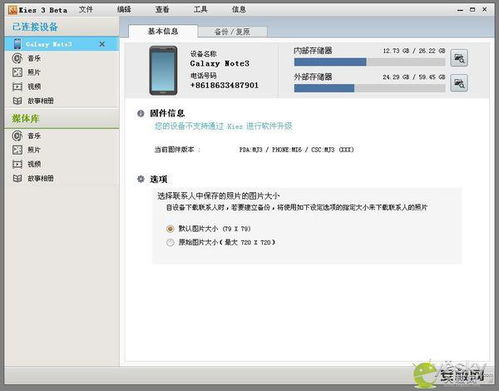
Task: Click device name Galaxy Note3 text
Action: (220, 63)
